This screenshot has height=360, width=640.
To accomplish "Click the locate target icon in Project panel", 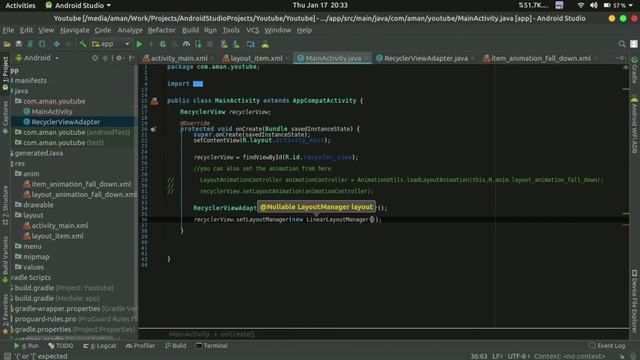I will (95, 58).
